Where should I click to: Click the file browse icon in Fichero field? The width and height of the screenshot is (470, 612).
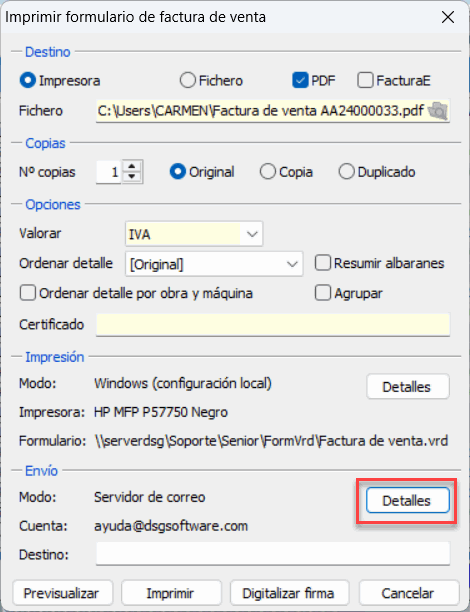point(438,111)
